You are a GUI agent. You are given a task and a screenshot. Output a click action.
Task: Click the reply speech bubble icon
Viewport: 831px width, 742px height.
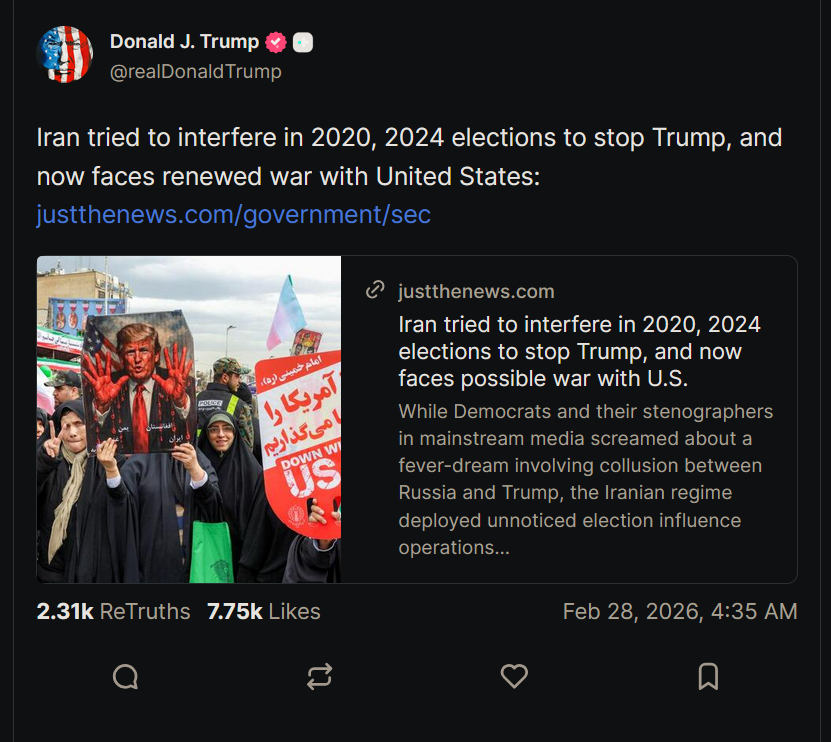[x=125, y=677]
